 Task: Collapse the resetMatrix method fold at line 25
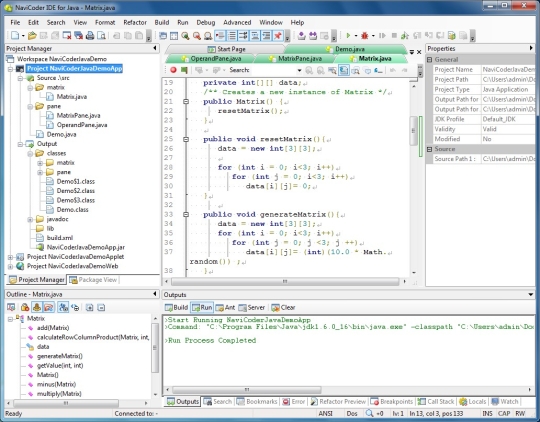[186, 139]
